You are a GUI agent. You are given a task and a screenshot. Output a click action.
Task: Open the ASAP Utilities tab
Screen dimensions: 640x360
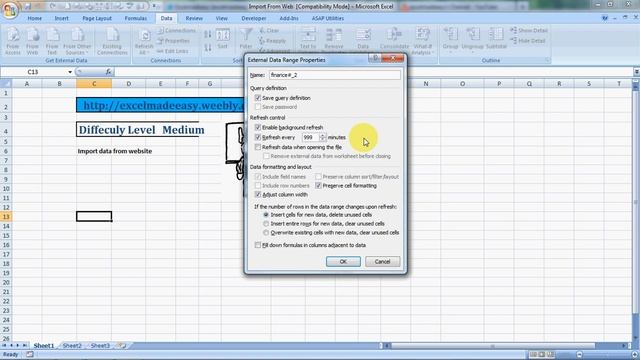point(328,18)
